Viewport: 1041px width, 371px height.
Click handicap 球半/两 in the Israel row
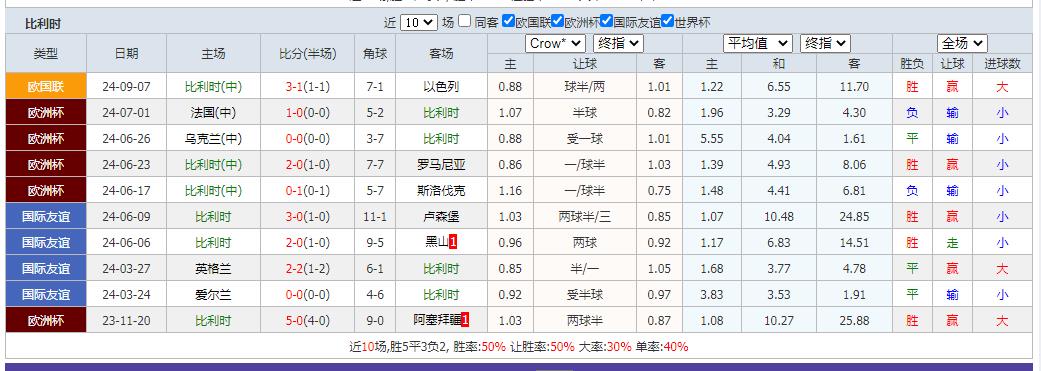(x=585, y=86)
